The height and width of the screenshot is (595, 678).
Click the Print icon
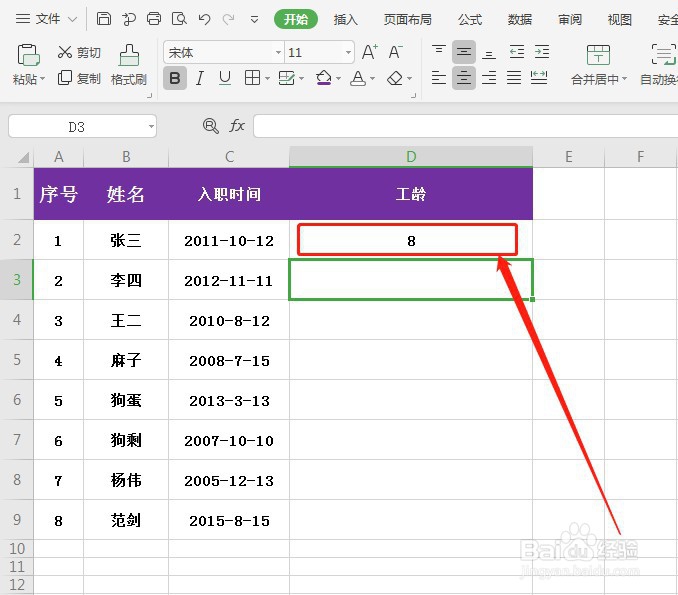coord(154,19)
